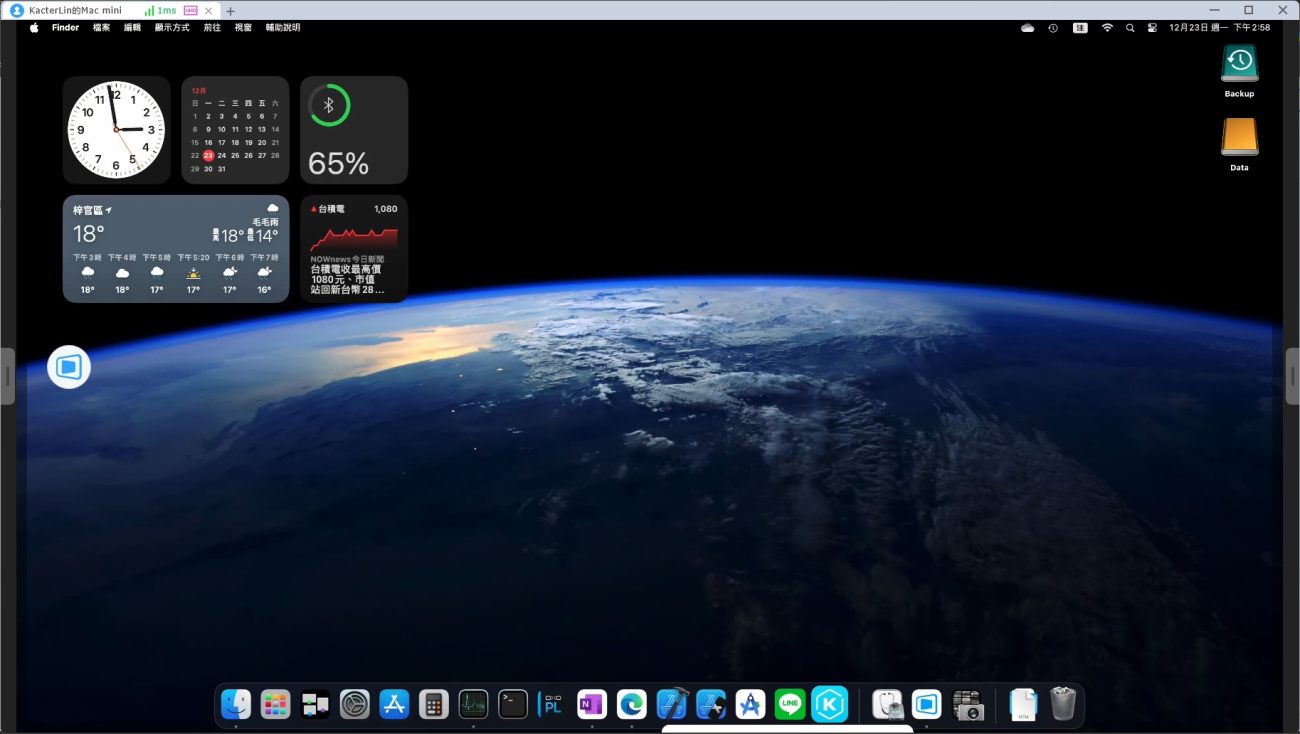Open the Backup Time Machine drive
This screenshot has height=734, width=1300.
click(x=1239, y=64)
